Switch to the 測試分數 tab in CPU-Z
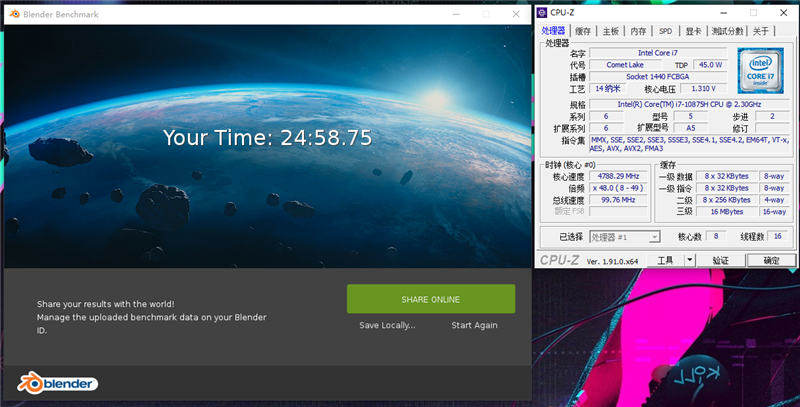The image size is (800, 407). pos(728,31)
